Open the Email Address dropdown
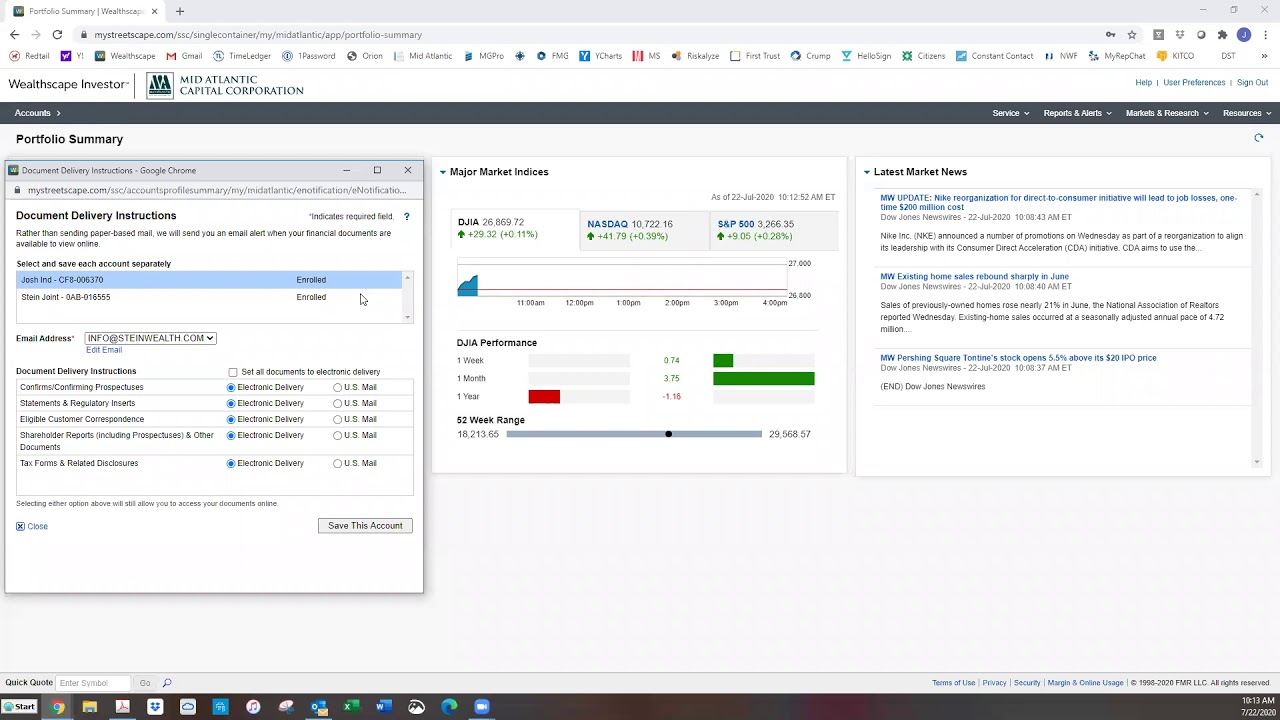Viewport: 1280px width, 720px height. coord(150,338)
